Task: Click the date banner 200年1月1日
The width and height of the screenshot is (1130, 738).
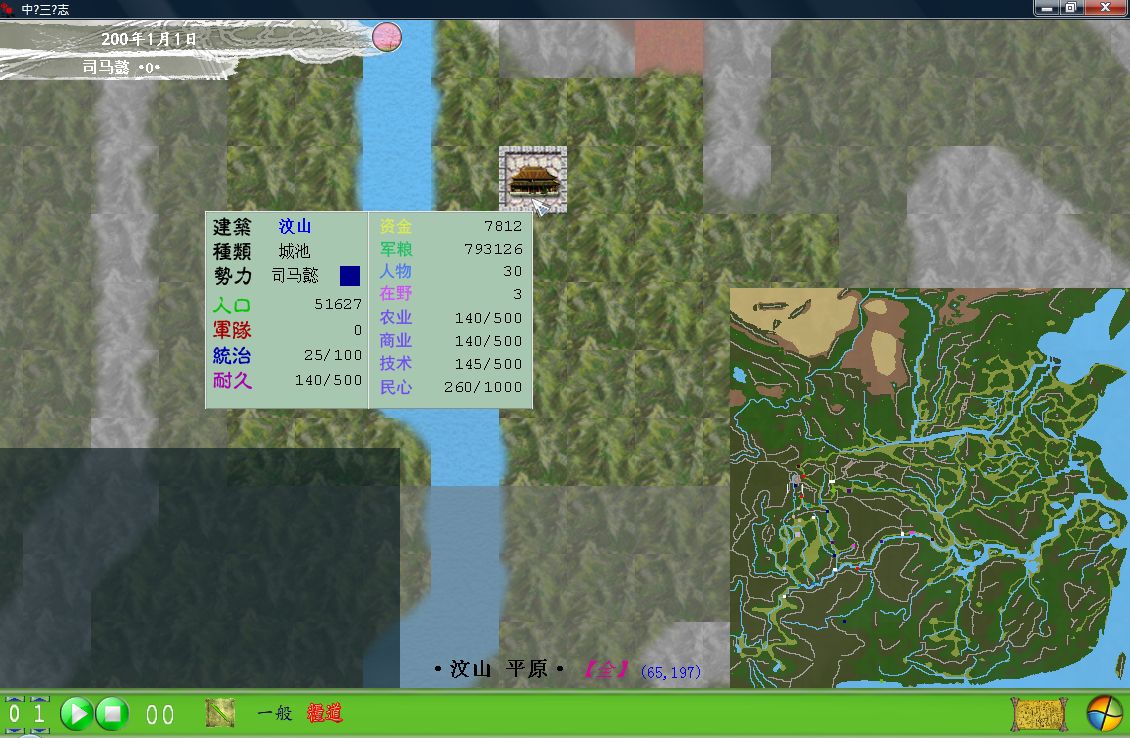Action: click(148, 39)
